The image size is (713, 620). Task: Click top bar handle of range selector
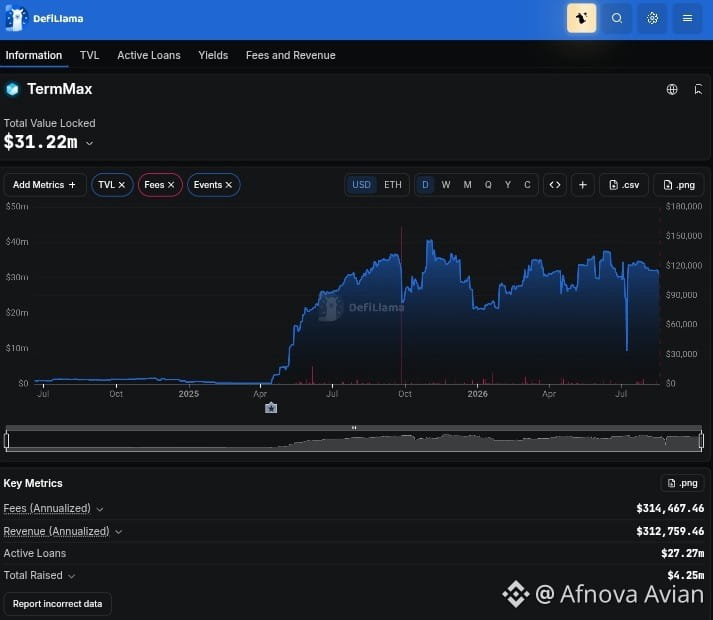coord(354,428)
